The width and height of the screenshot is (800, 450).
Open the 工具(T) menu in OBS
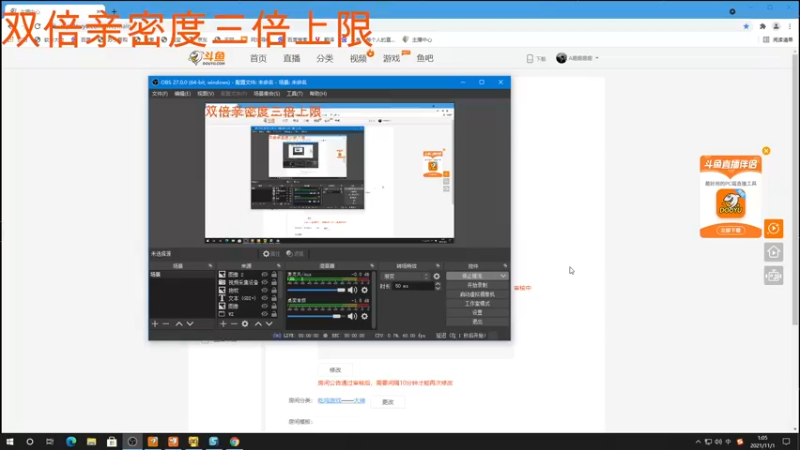[294, 94]
